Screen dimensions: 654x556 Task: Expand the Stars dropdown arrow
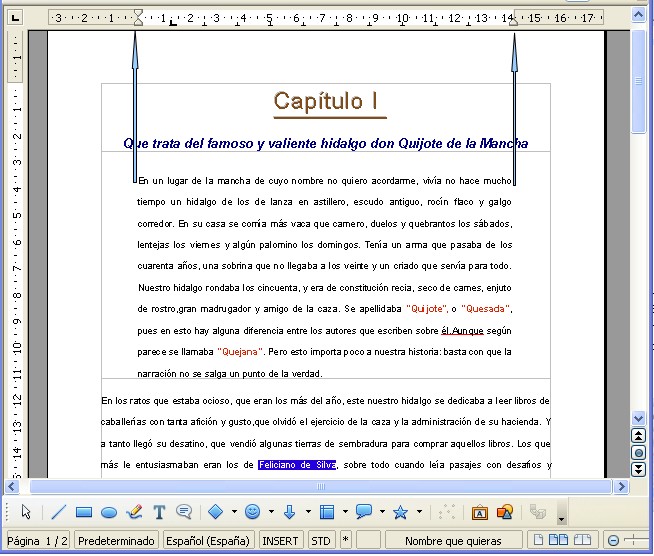(x=419, y=512)
